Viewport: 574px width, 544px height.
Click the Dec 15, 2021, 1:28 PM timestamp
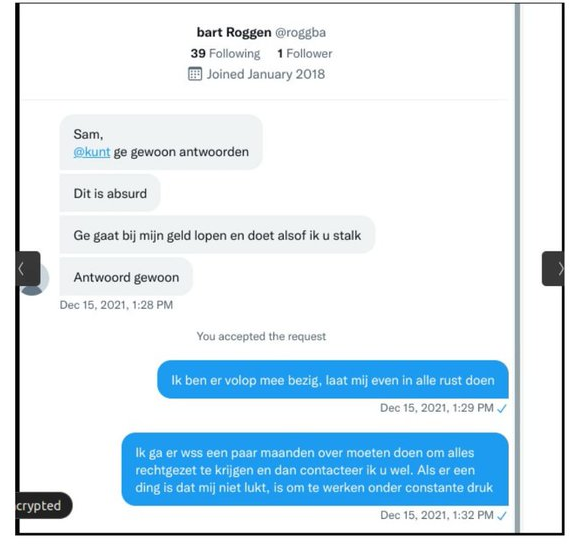click(x=116, y=305)
